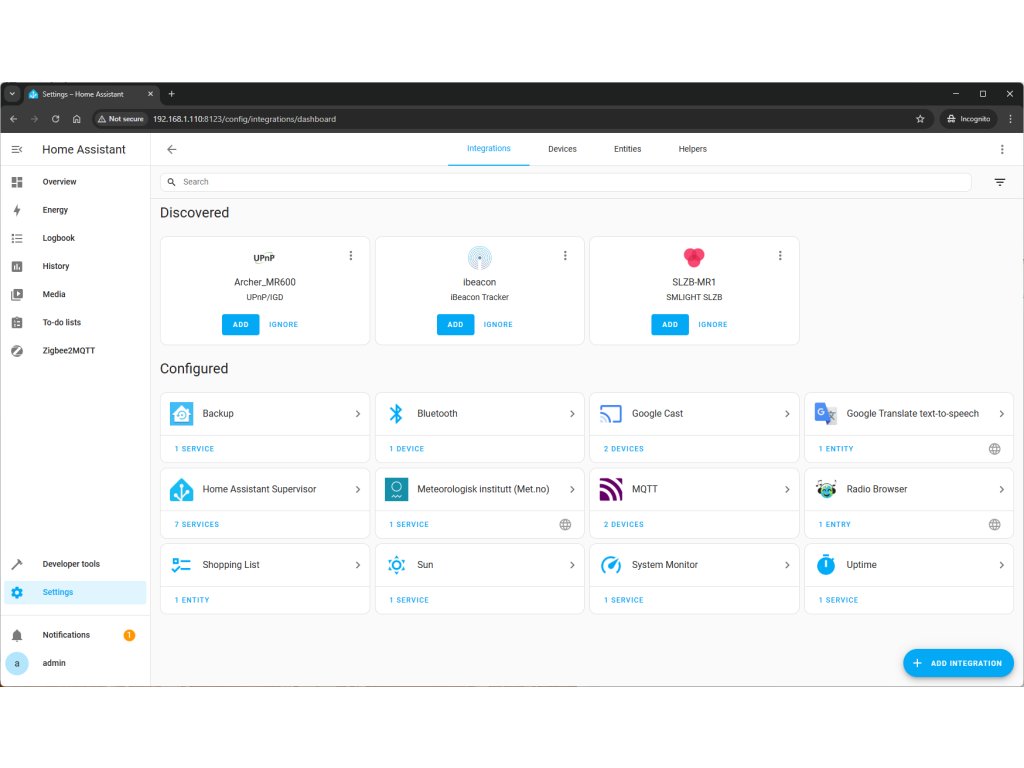Ignore the discovered ibeacon device
The width and height of the screenshot is (1024, 768).
(x=498, y=324)
